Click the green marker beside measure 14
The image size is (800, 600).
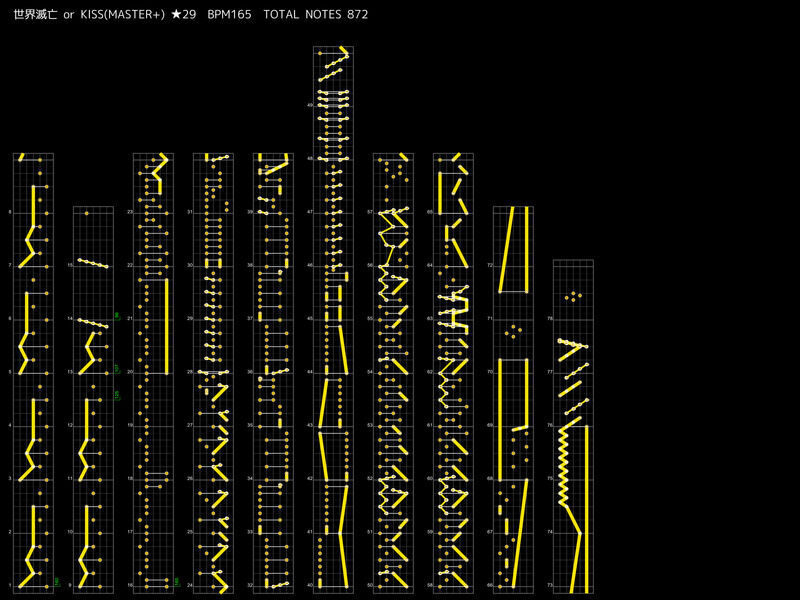pos(117,316)
